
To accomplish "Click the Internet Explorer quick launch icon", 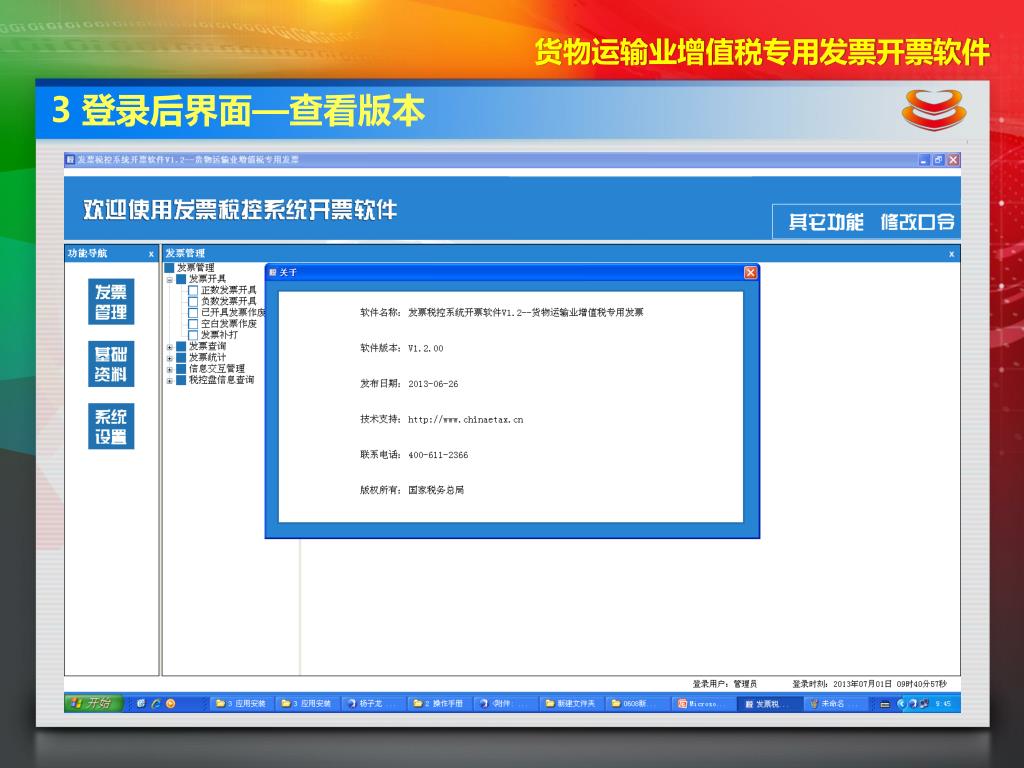I will point(155,703).
